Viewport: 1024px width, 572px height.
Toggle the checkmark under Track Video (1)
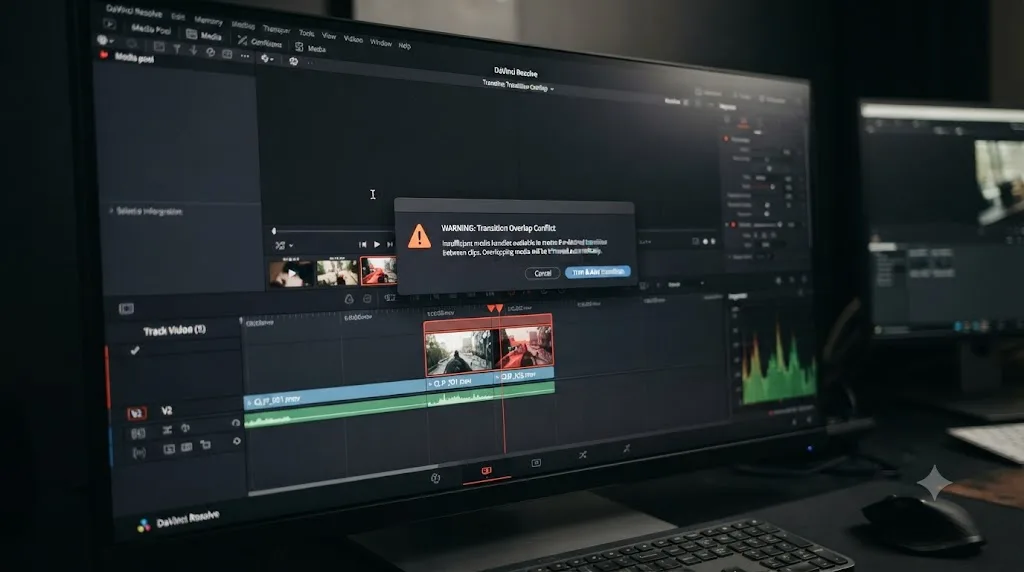pyautogui.click(x=135, y=351)
